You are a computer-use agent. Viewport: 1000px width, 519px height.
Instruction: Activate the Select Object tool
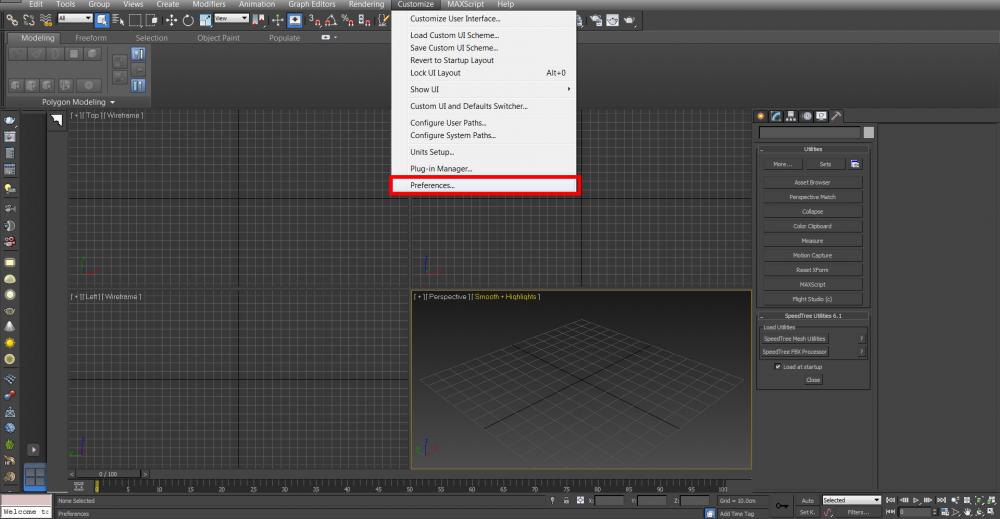coord(102,20)
